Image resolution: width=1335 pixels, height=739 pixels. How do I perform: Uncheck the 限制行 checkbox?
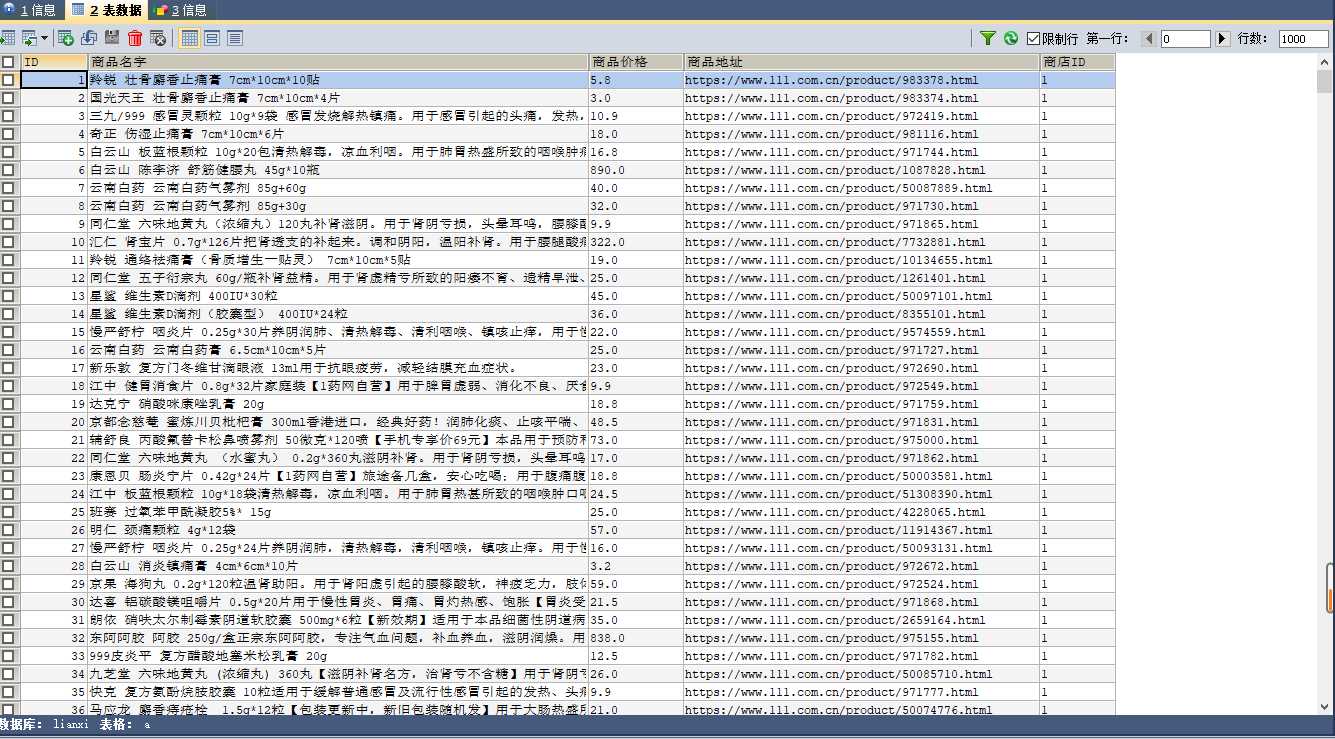click(1034, 38)
